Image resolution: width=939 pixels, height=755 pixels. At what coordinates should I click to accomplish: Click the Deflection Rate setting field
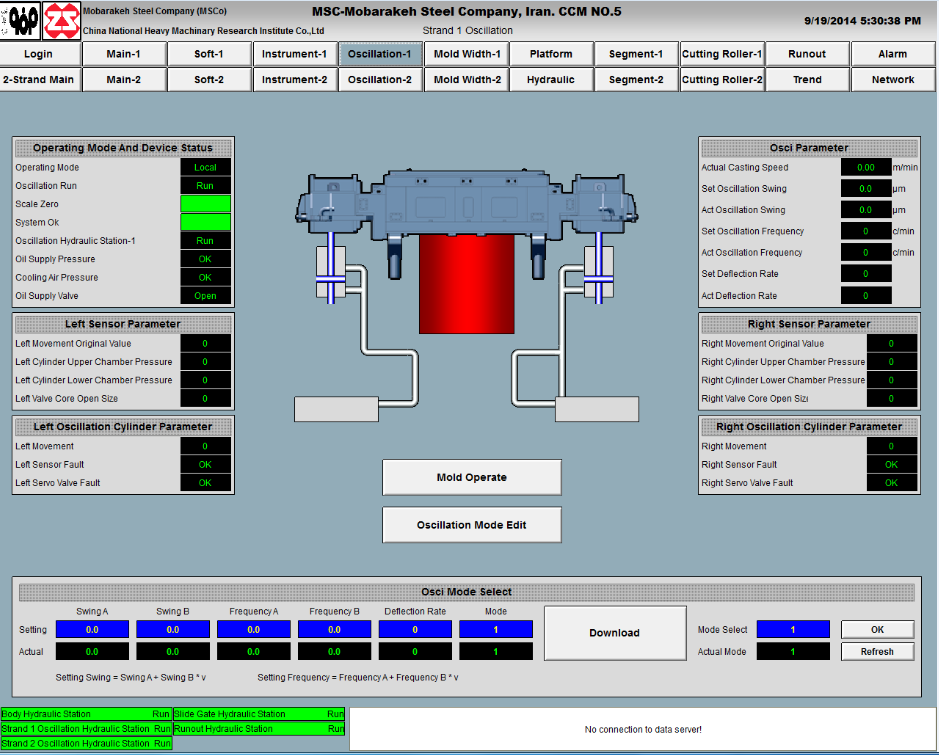(416, 630)
